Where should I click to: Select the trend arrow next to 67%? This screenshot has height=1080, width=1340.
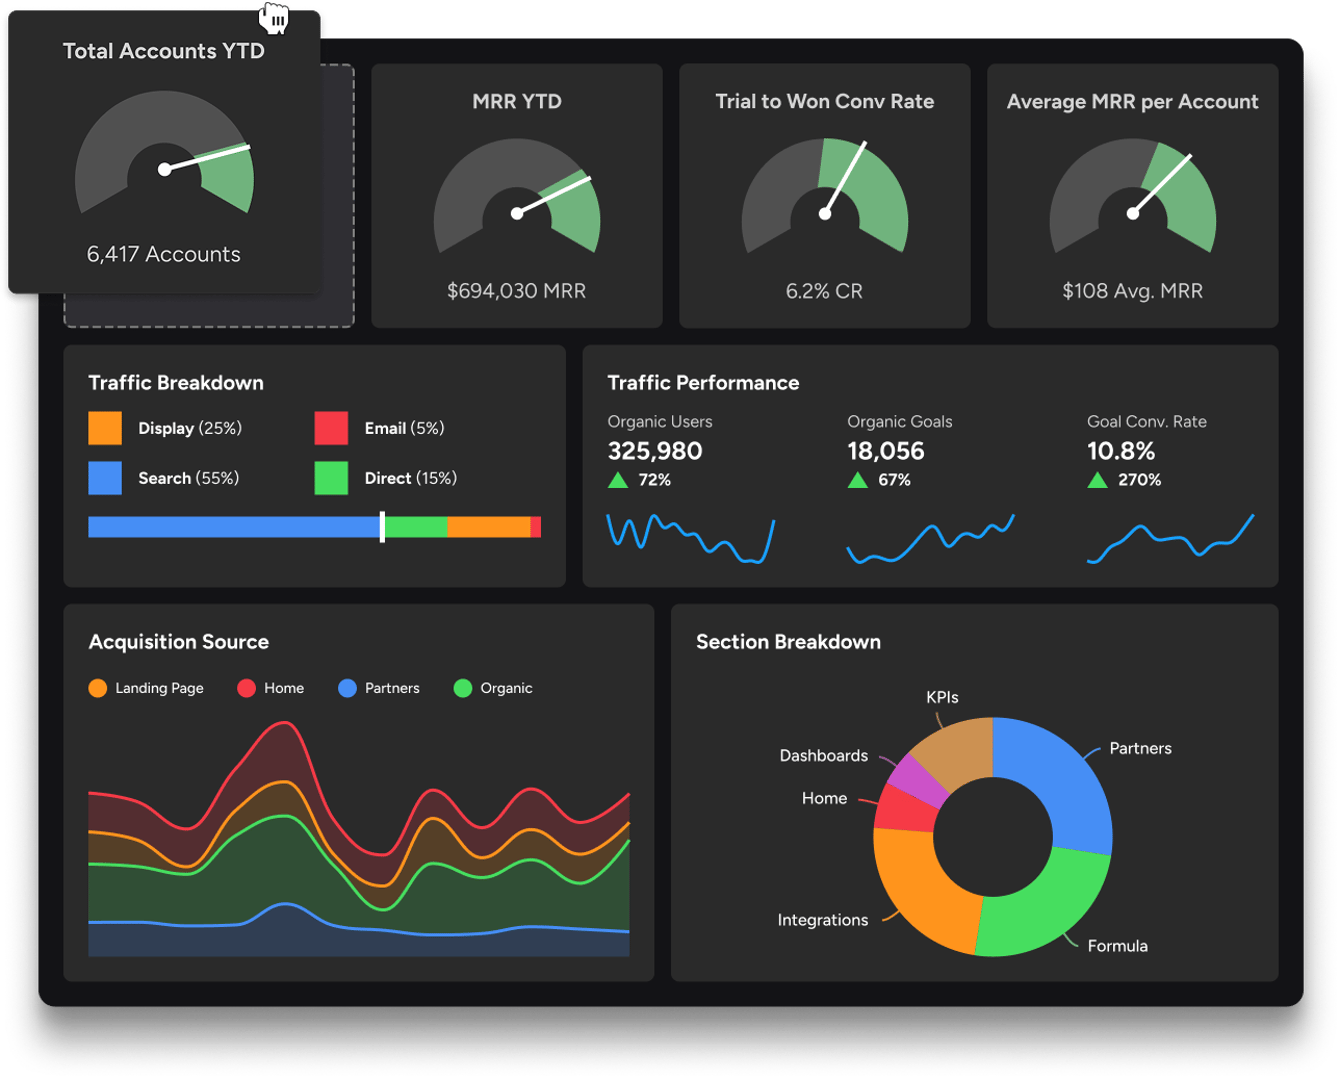(859, 480)
